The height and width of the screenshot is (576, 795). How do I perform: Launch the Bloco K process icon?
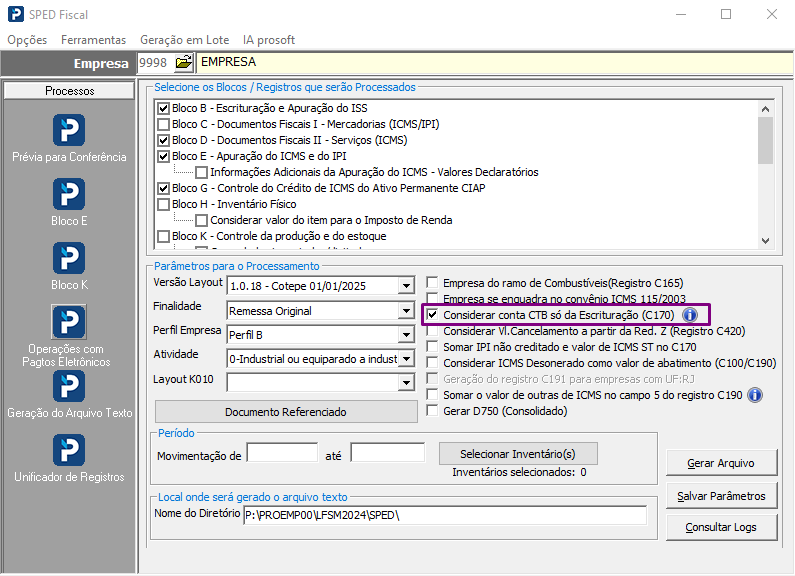[x=69, y=258]
